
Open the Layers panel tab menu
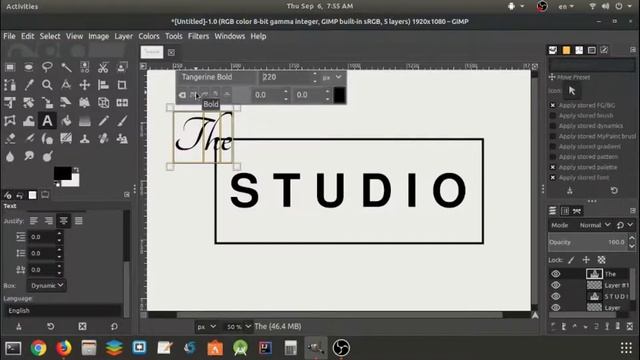[x=633, y=211]
